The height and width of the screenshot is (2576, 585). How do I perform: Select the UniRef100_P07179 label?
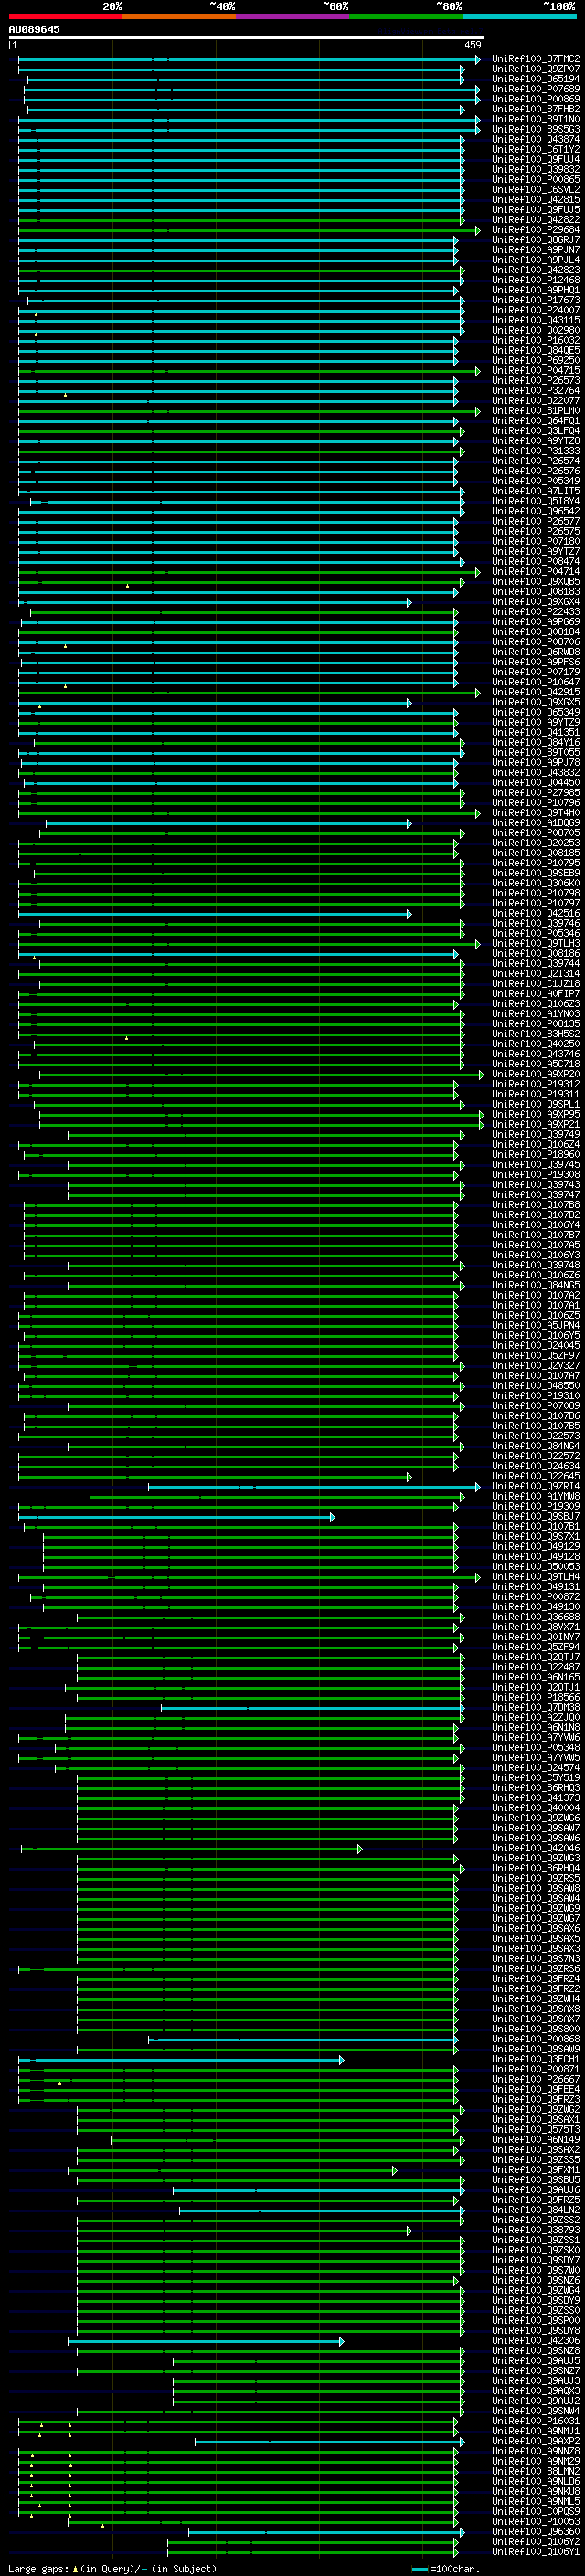pos(536,672)
